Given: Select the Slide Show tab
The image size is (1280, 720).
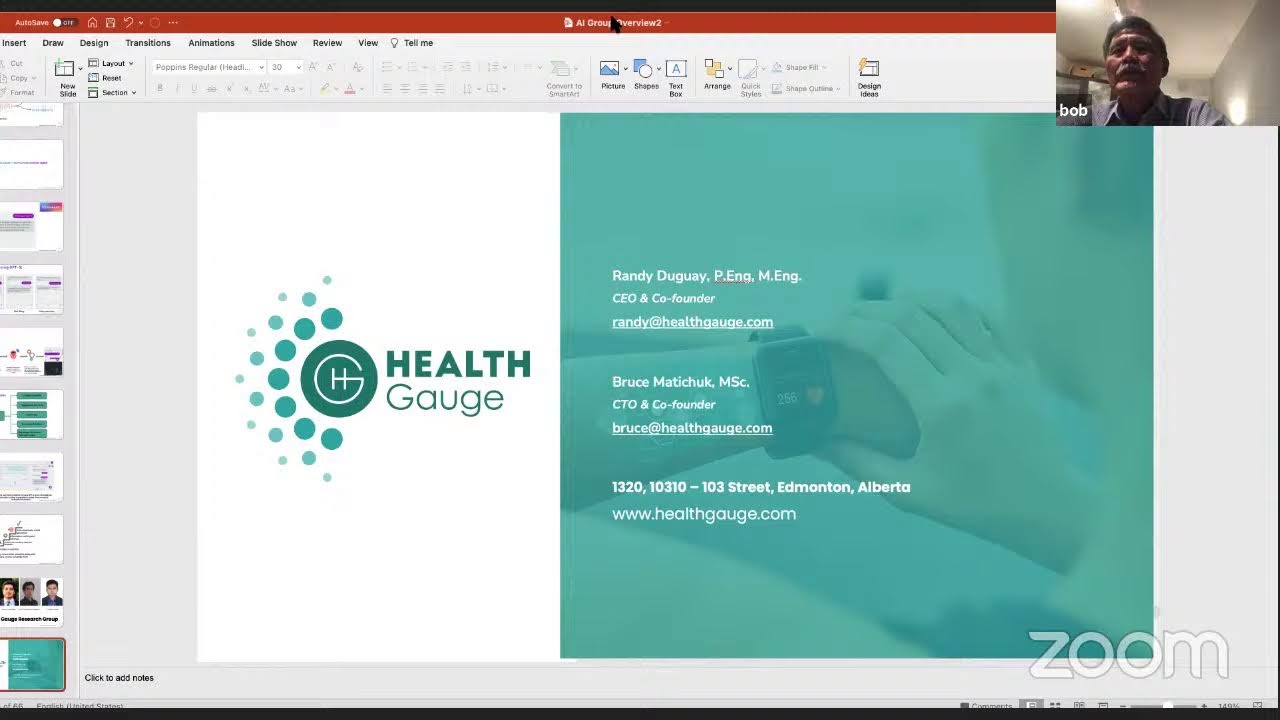Looking at the screenshot, I should click(x=274, y=43).
